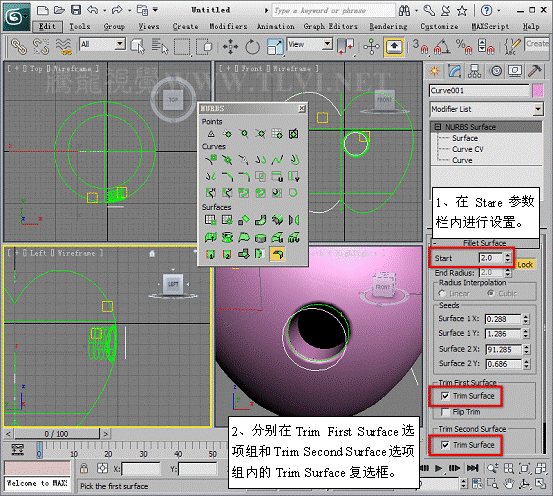Open the Edit menu
The image size is (553, 496).
[47, 26]
